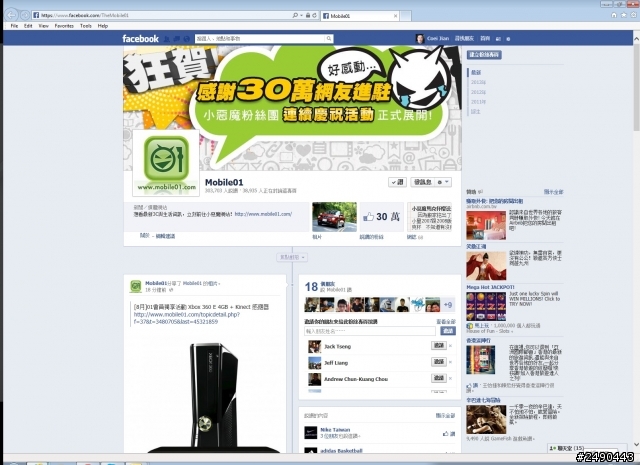This screenshot has width=640, height=465.
Task: Click the adidas Basketball page link
Action: click(x=341, y=451)
